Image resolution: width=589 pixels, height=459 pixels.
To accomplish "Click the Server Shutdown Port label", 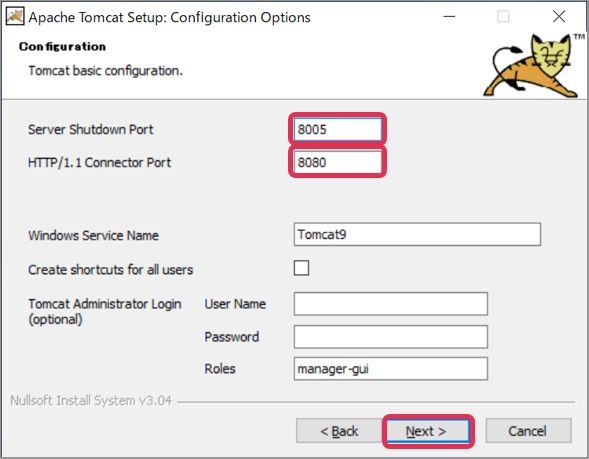I will [x=91, y=130].
